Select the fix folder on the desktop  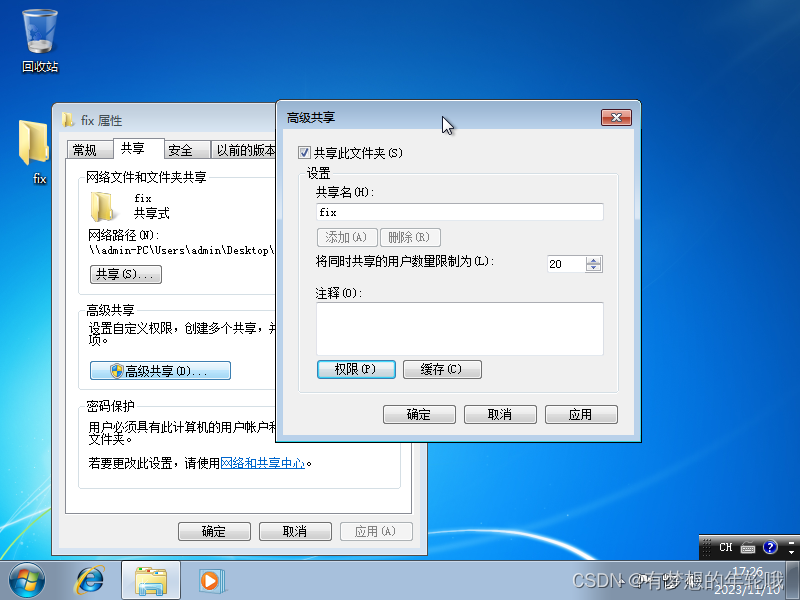pyautogui.click(x=36, y=152)
